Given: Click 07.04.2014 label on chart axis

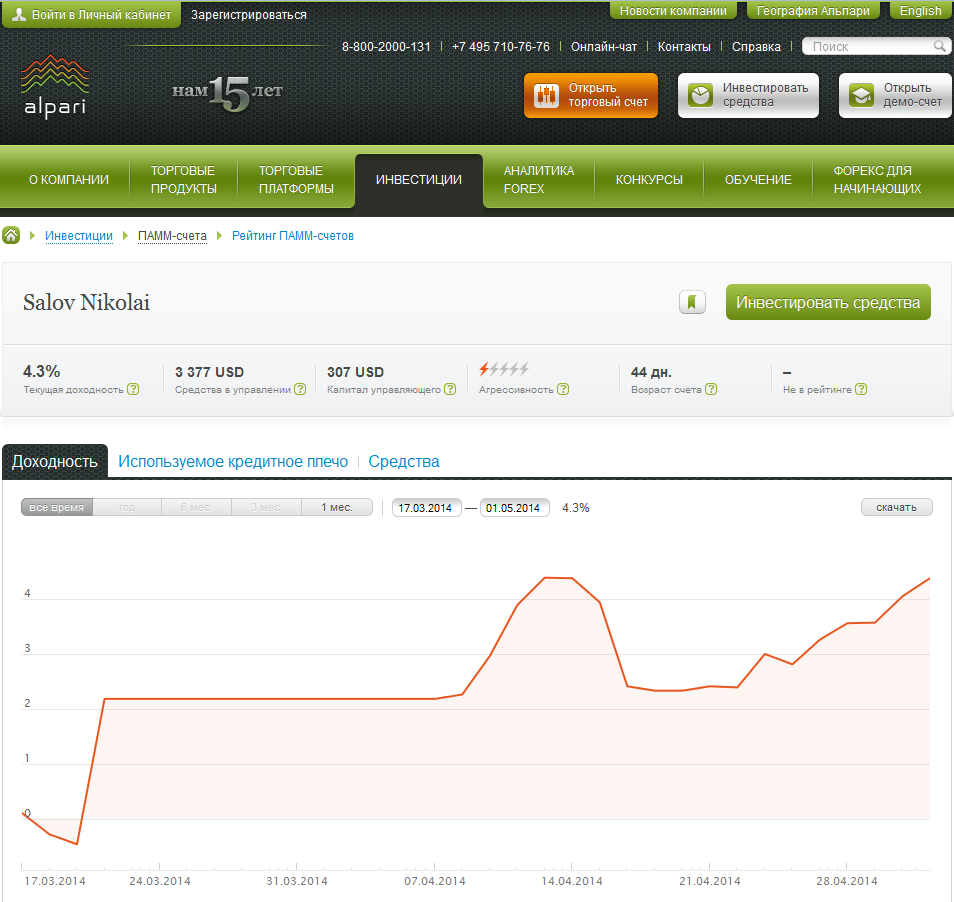Looking at the screenshot, I should click(434, 881).
